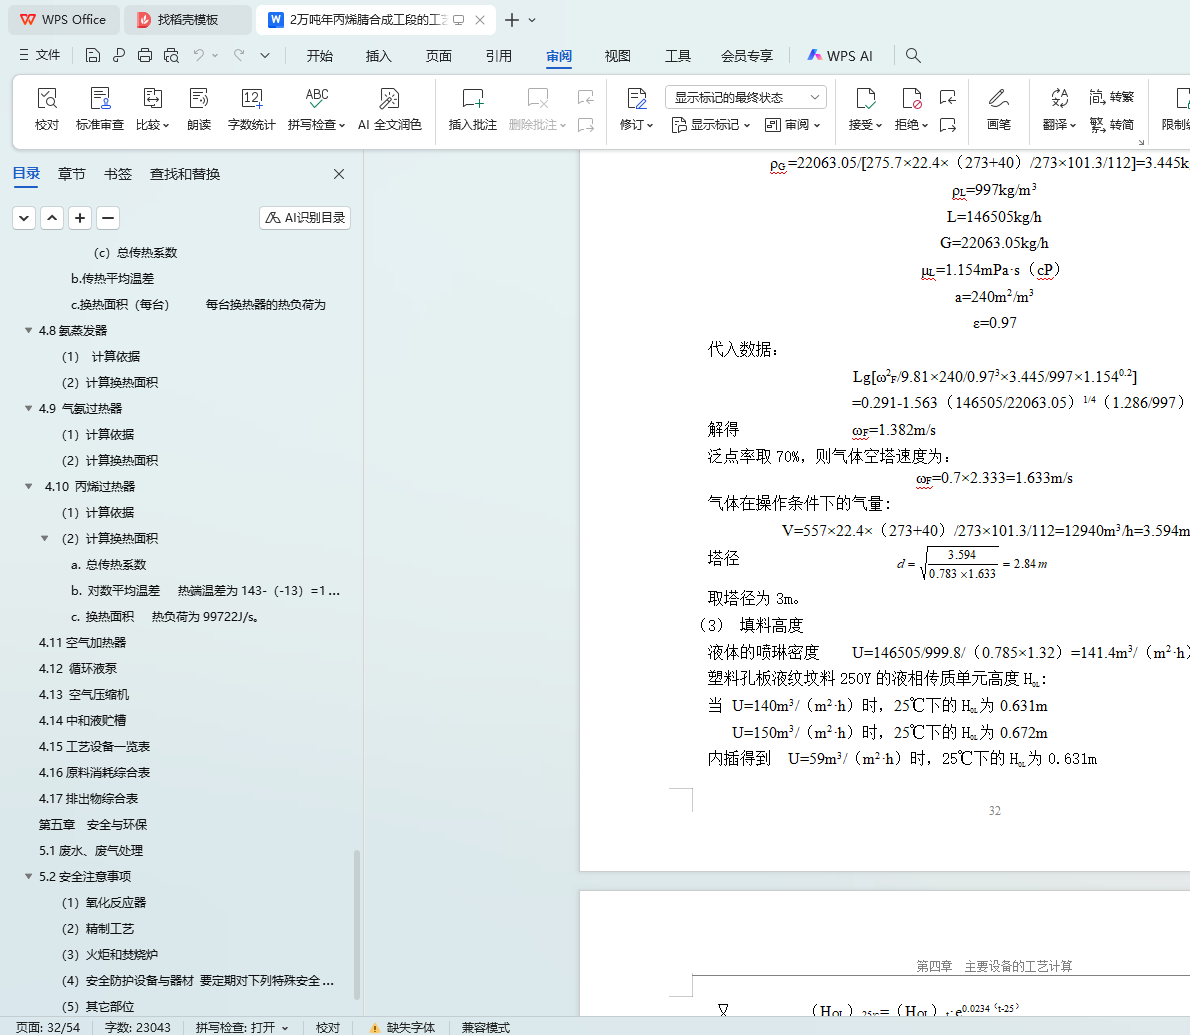Click the print preview icon
The height and width of the screenshot is (1035, 1190).
(x=172, y=55)
